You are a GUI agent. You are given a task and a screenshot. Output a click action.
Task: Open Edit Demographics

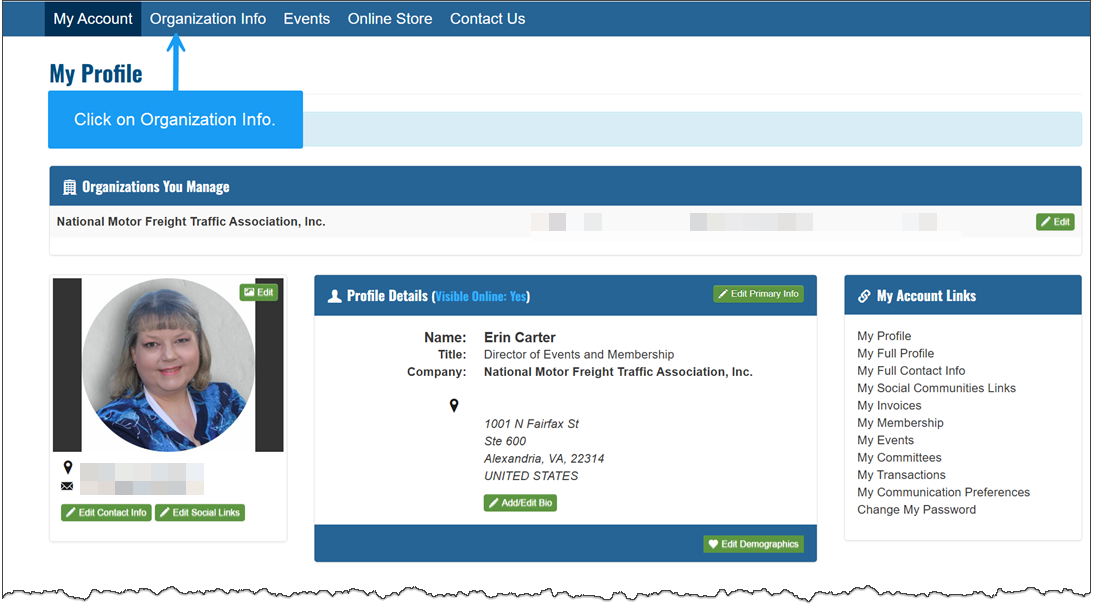point(753,544)
